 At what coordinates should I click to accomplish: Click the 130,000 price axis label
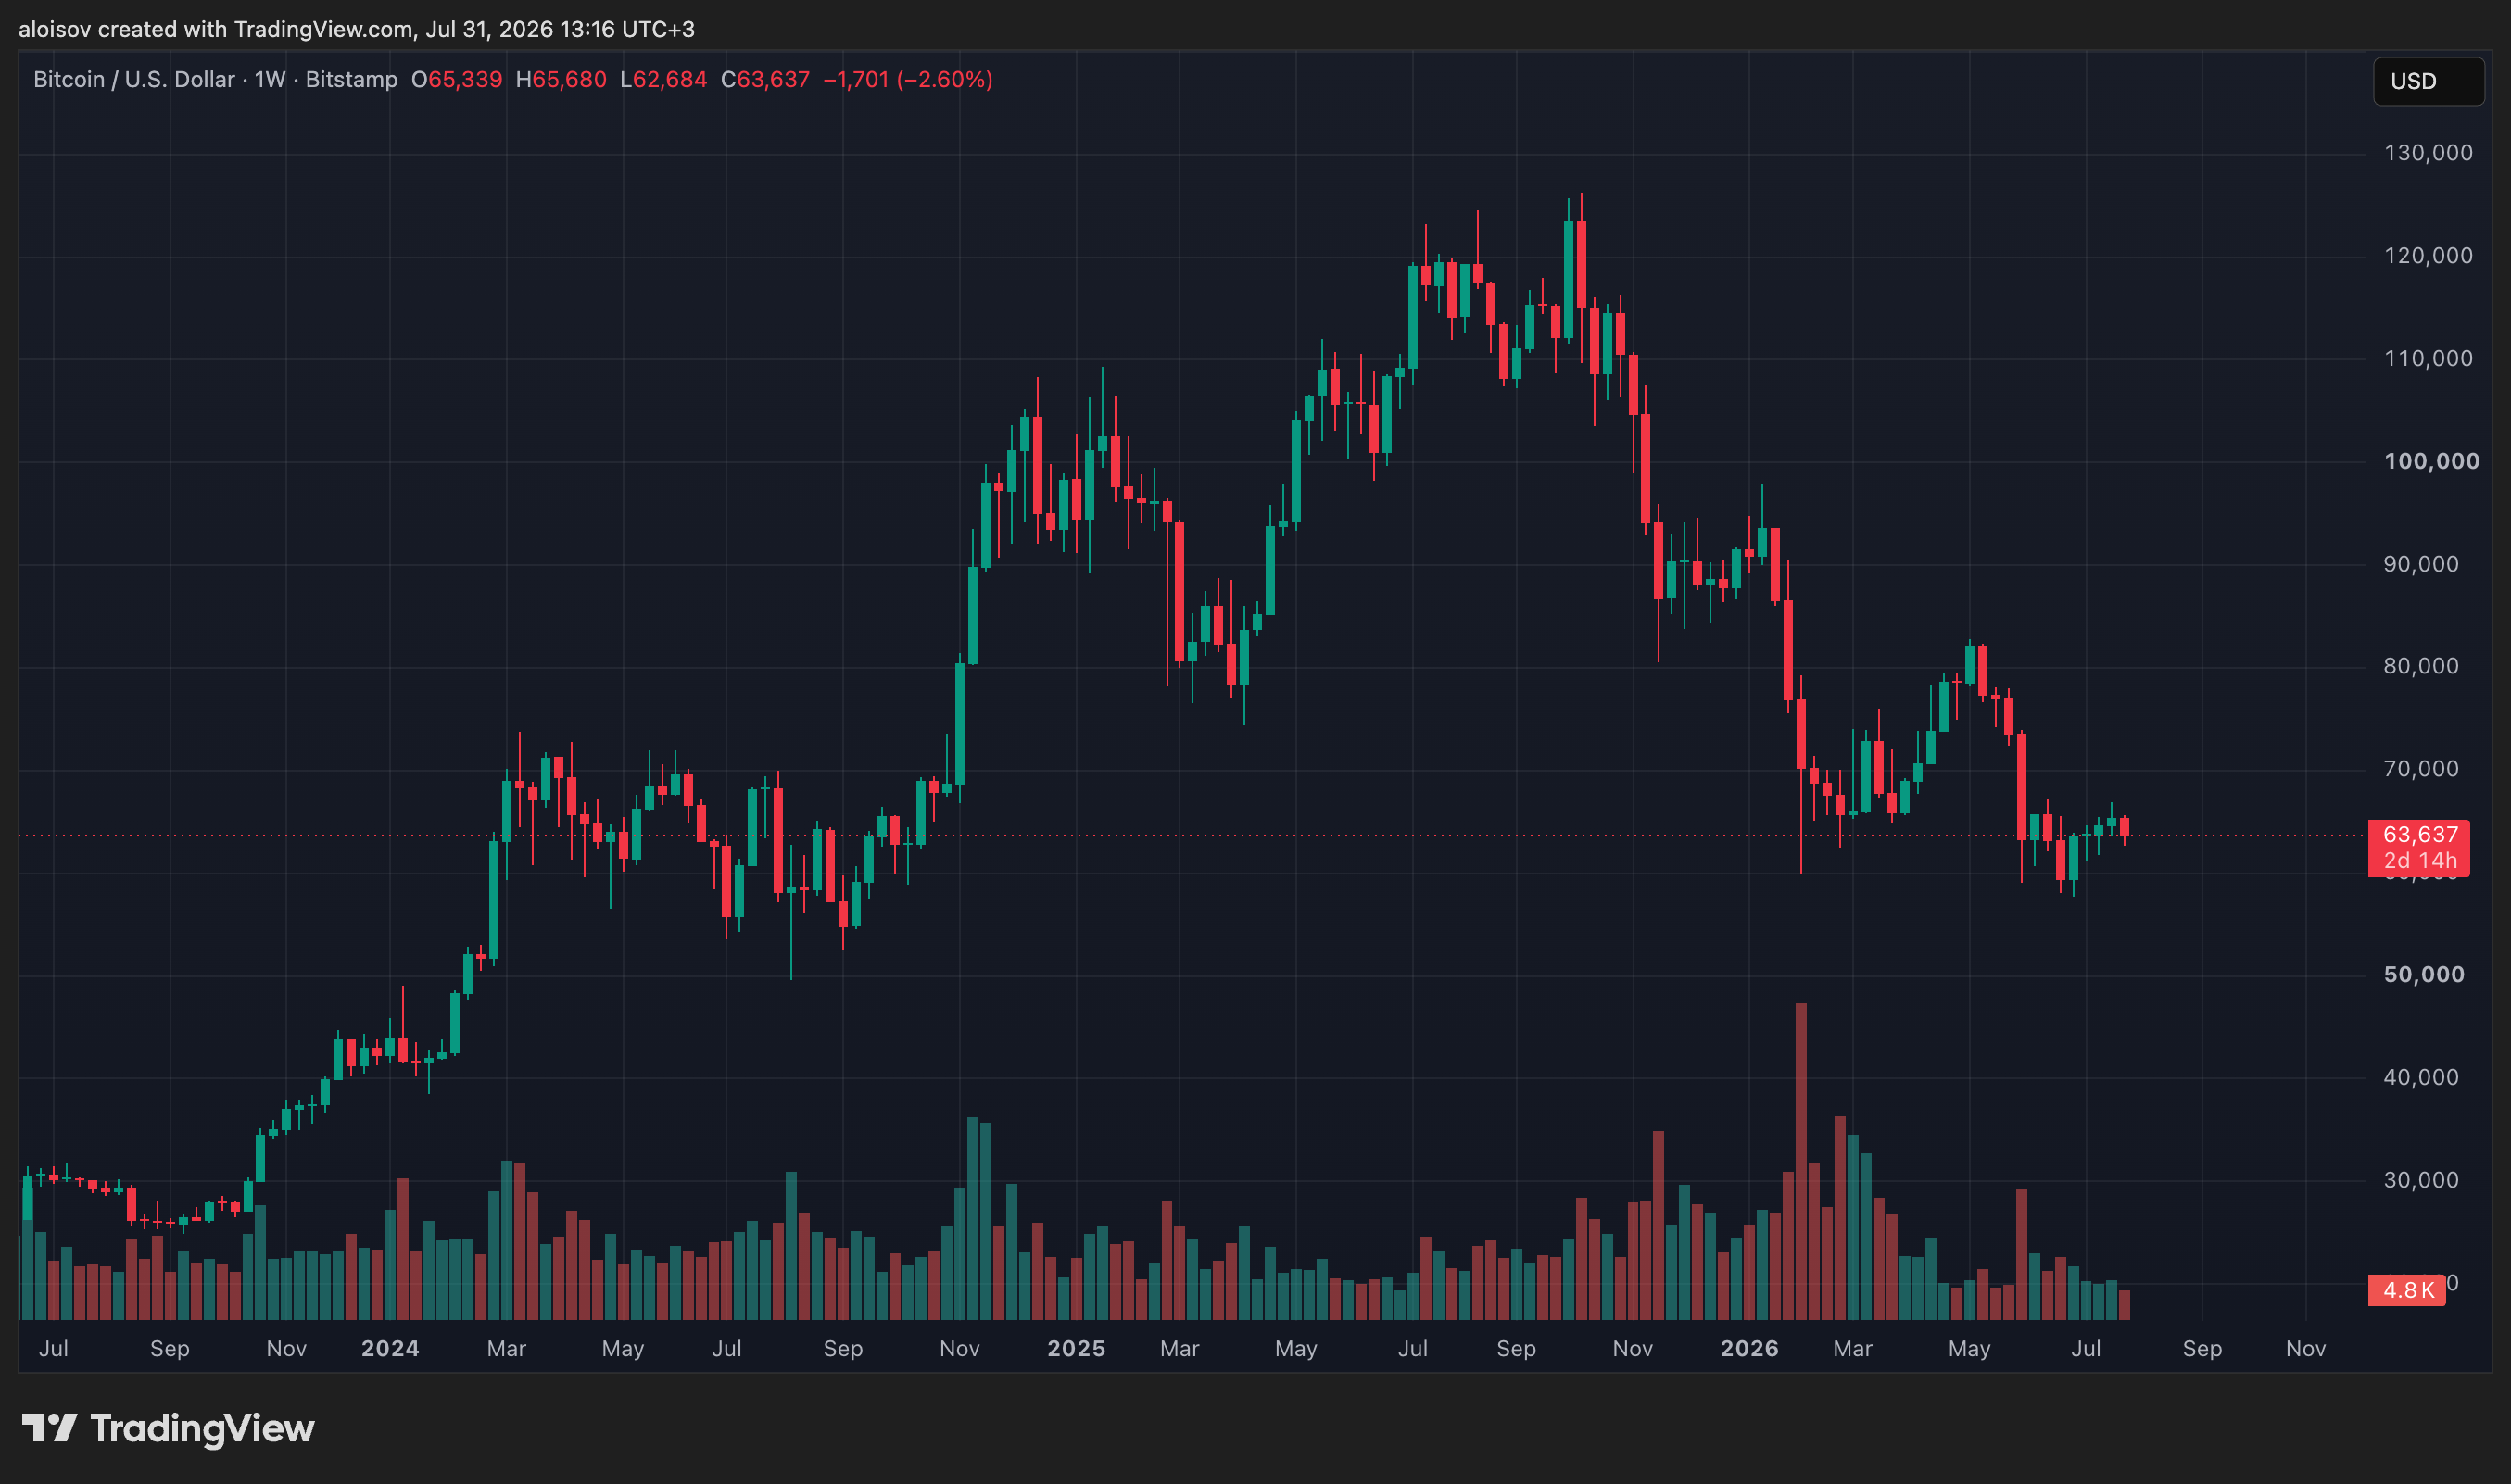point(2428,153)
